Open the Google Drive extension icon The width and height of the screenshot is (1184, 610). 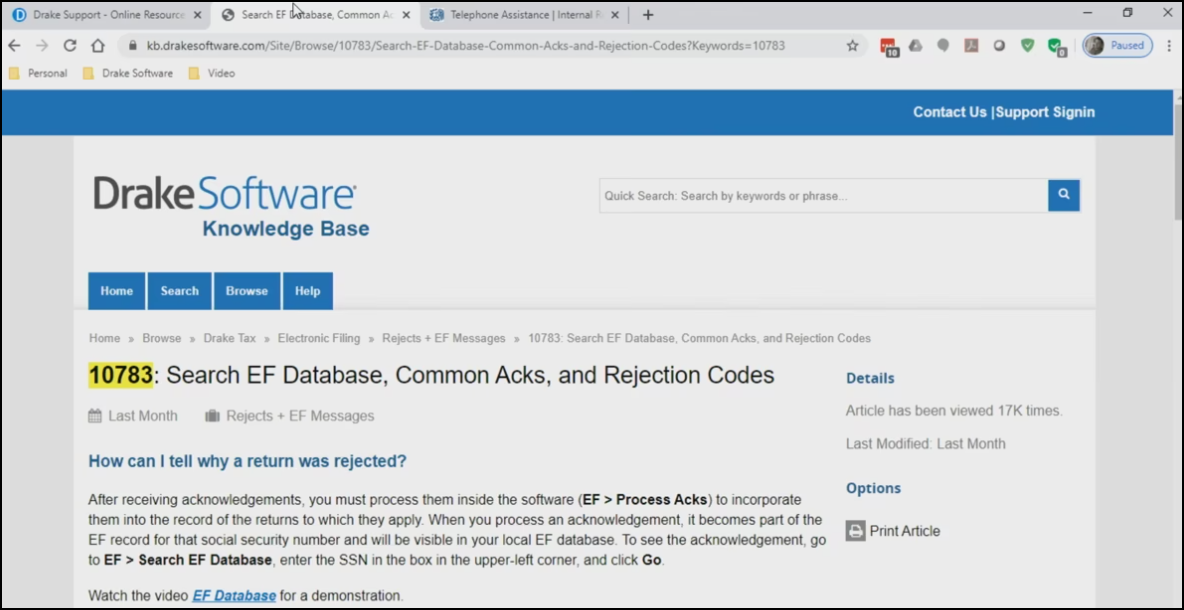(x=915, y=45)
